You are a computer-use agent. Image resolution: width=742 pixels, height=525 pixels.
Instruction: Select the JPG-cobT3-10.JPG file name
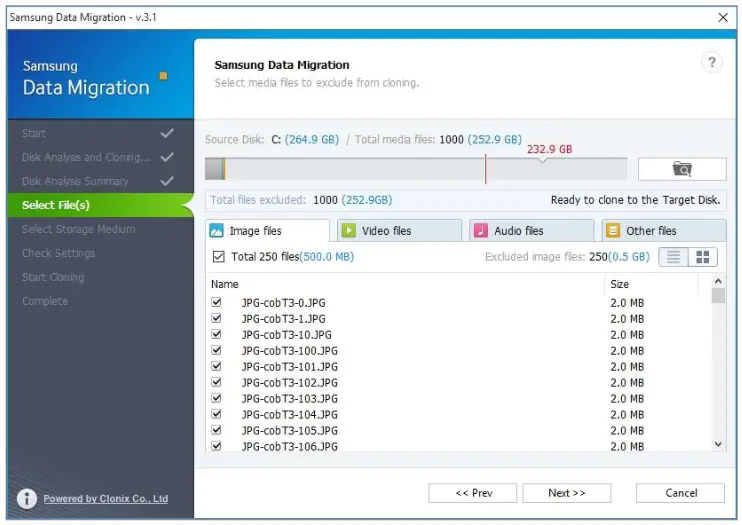pyautogui.click(x=287, y=335)
